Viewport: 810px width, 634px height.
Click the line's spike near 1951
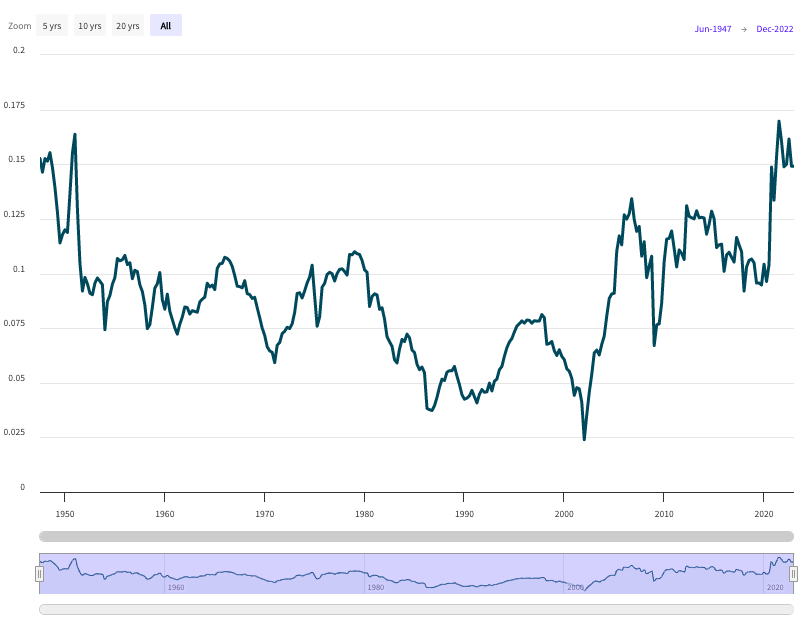pyautogui.click(x=75, y=135)
